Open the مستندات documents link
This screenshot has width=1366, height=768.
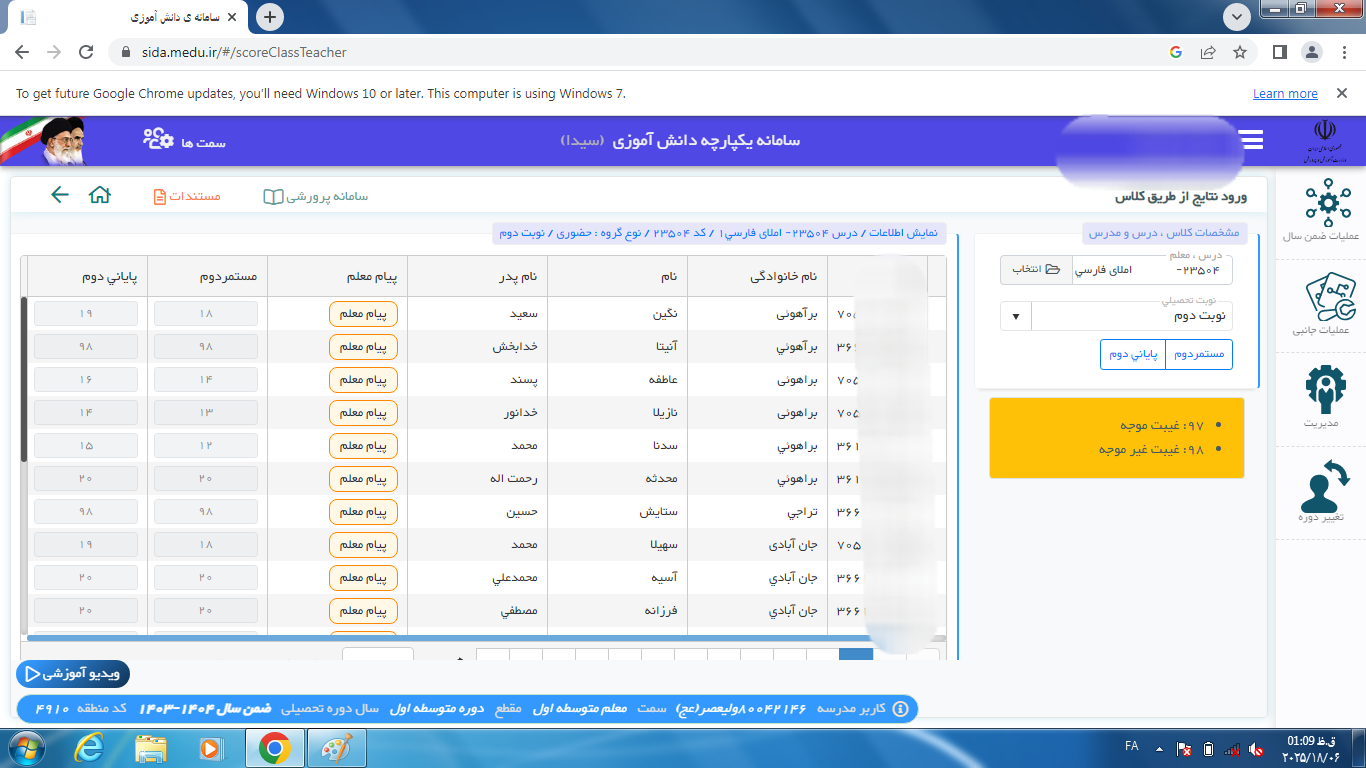point(187,196)
